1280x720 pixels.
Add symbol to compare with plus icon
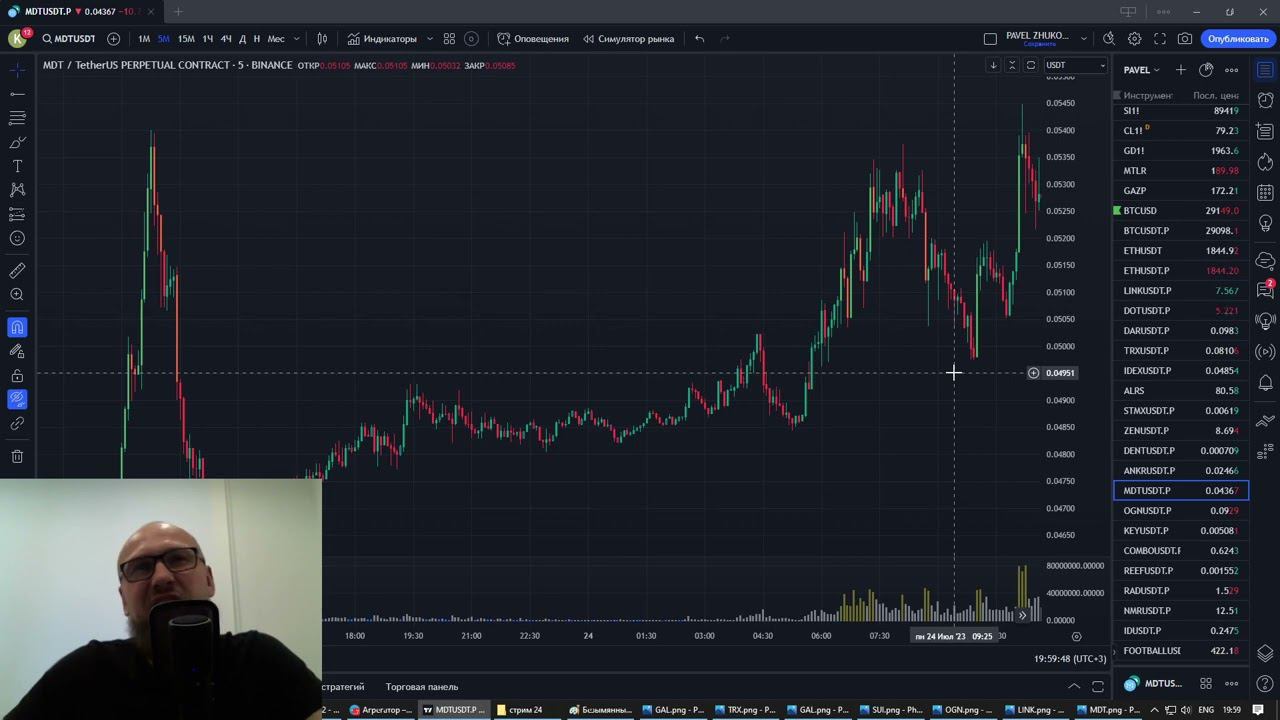click(113, 39)
